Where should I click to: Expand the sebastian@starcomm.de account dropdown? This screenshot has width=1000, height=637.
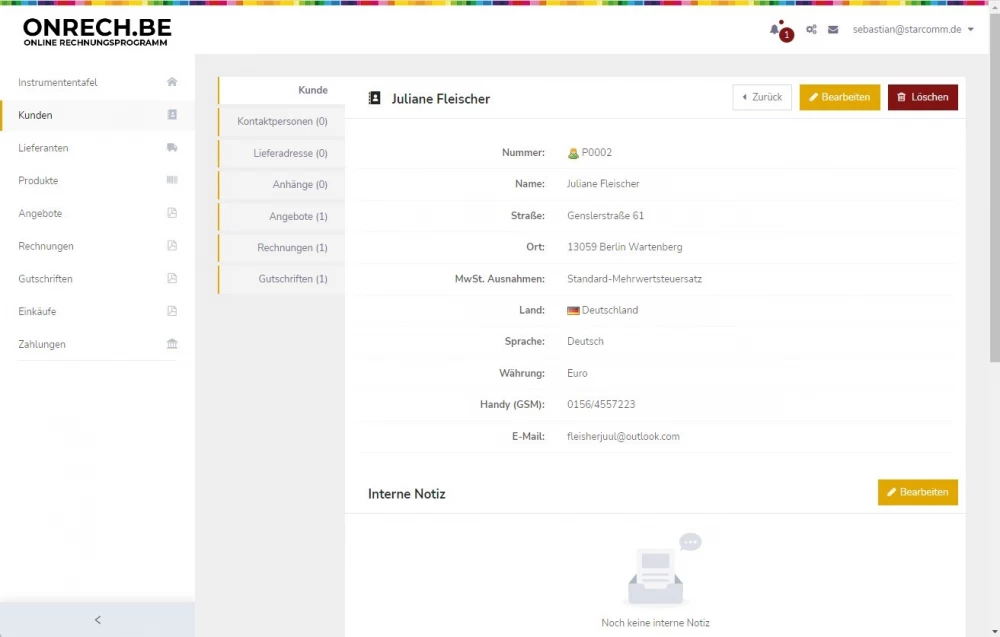(x=912, y=30)
